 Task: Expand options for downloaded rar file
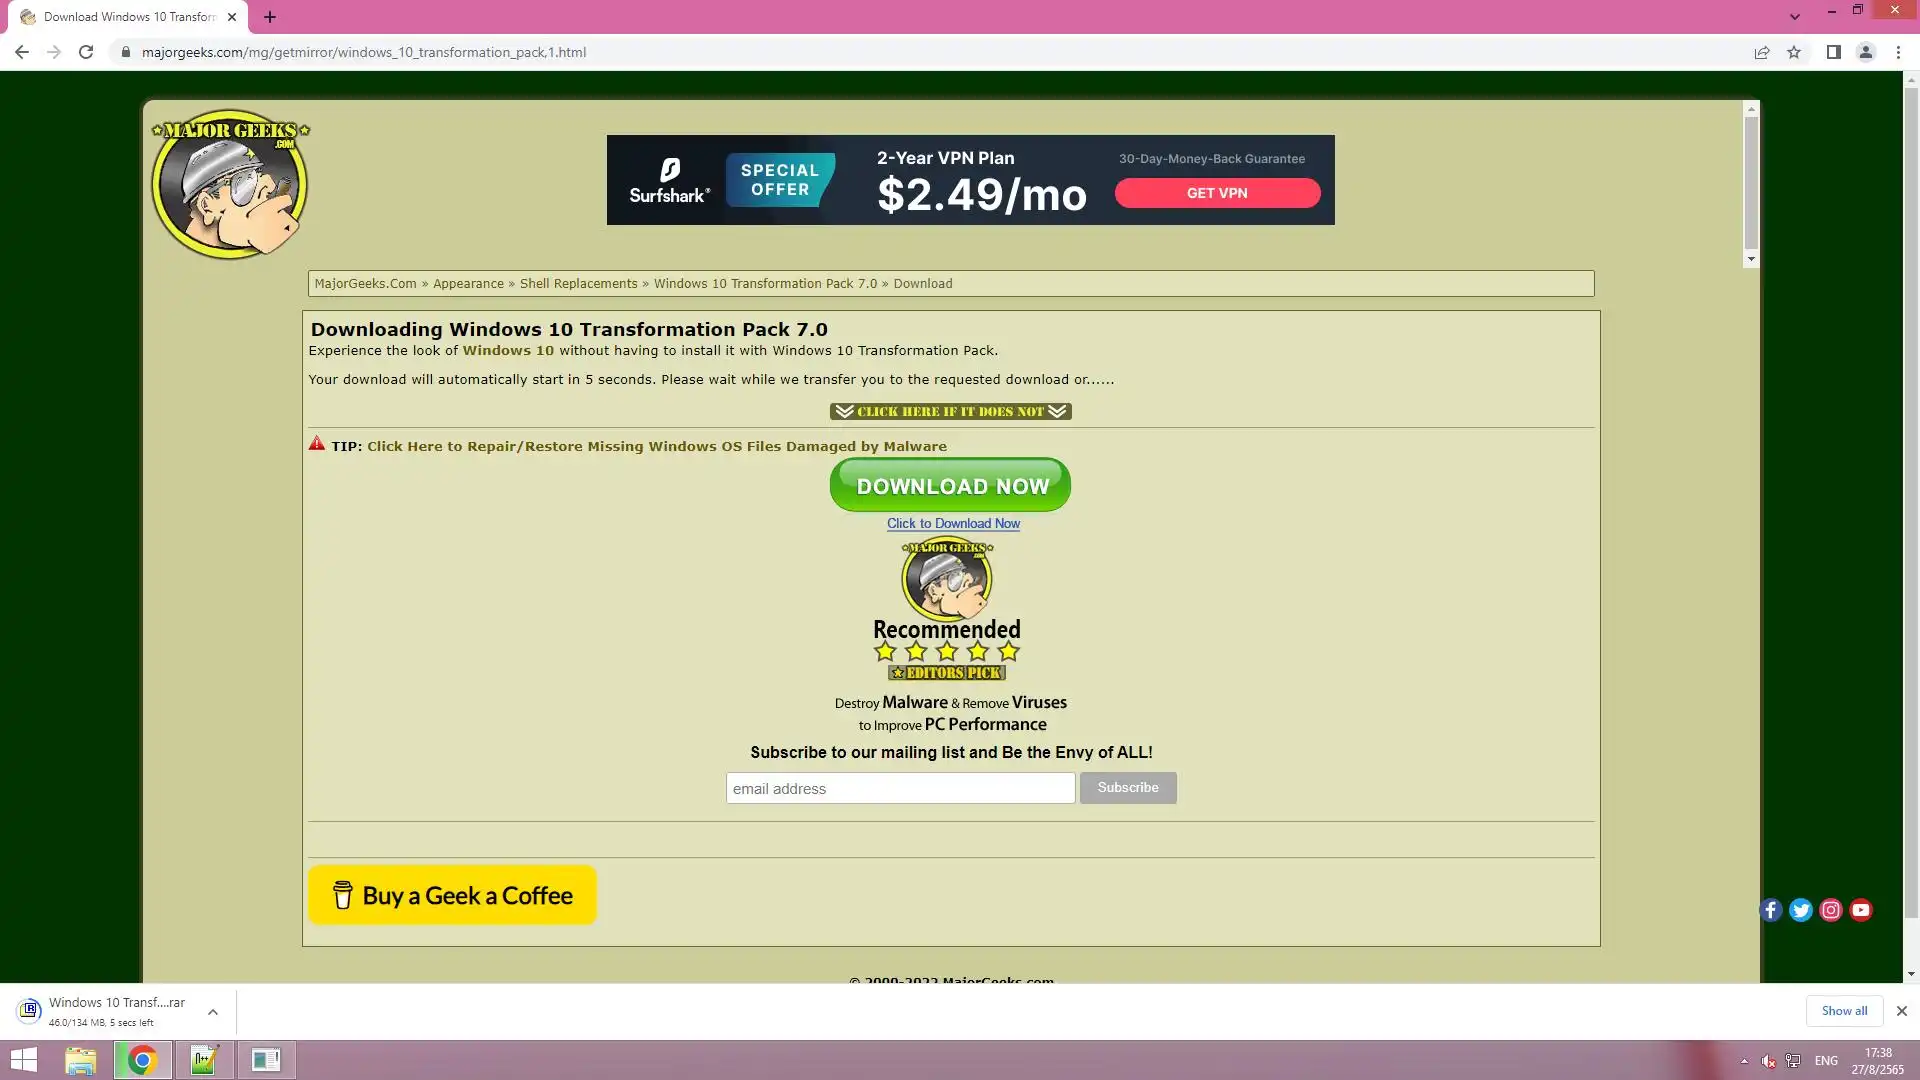(x=213, y=1012)
